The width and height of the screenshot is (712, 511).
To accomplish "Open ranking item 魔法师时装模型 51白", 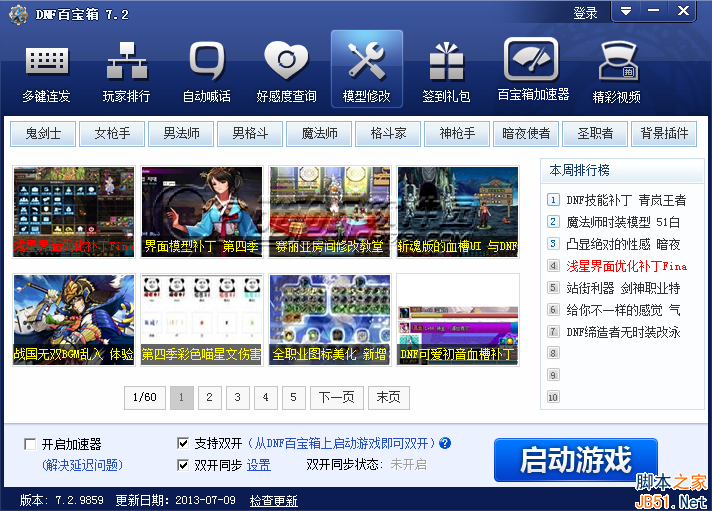I will point(623,222).
